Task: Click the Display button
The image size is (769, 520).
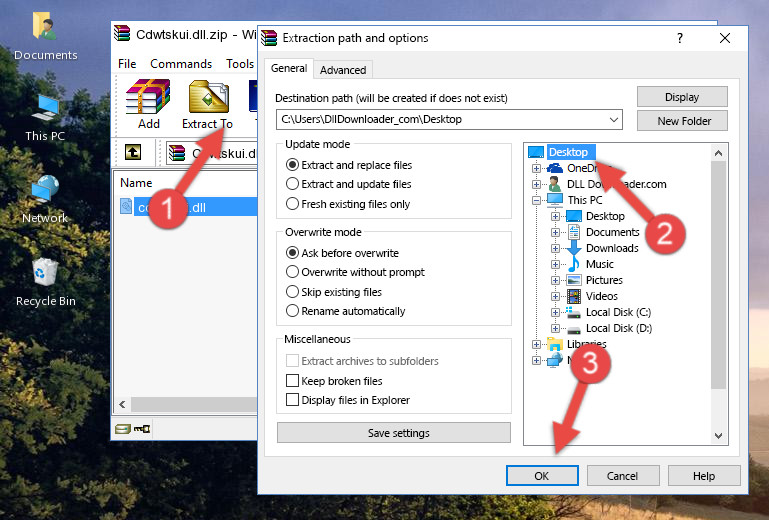Action: tap(682, 97)
